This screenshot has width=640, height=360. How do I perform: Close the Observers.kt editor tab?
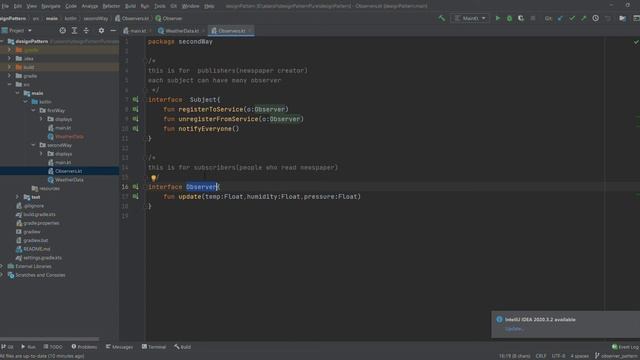(x=249, y=31)
